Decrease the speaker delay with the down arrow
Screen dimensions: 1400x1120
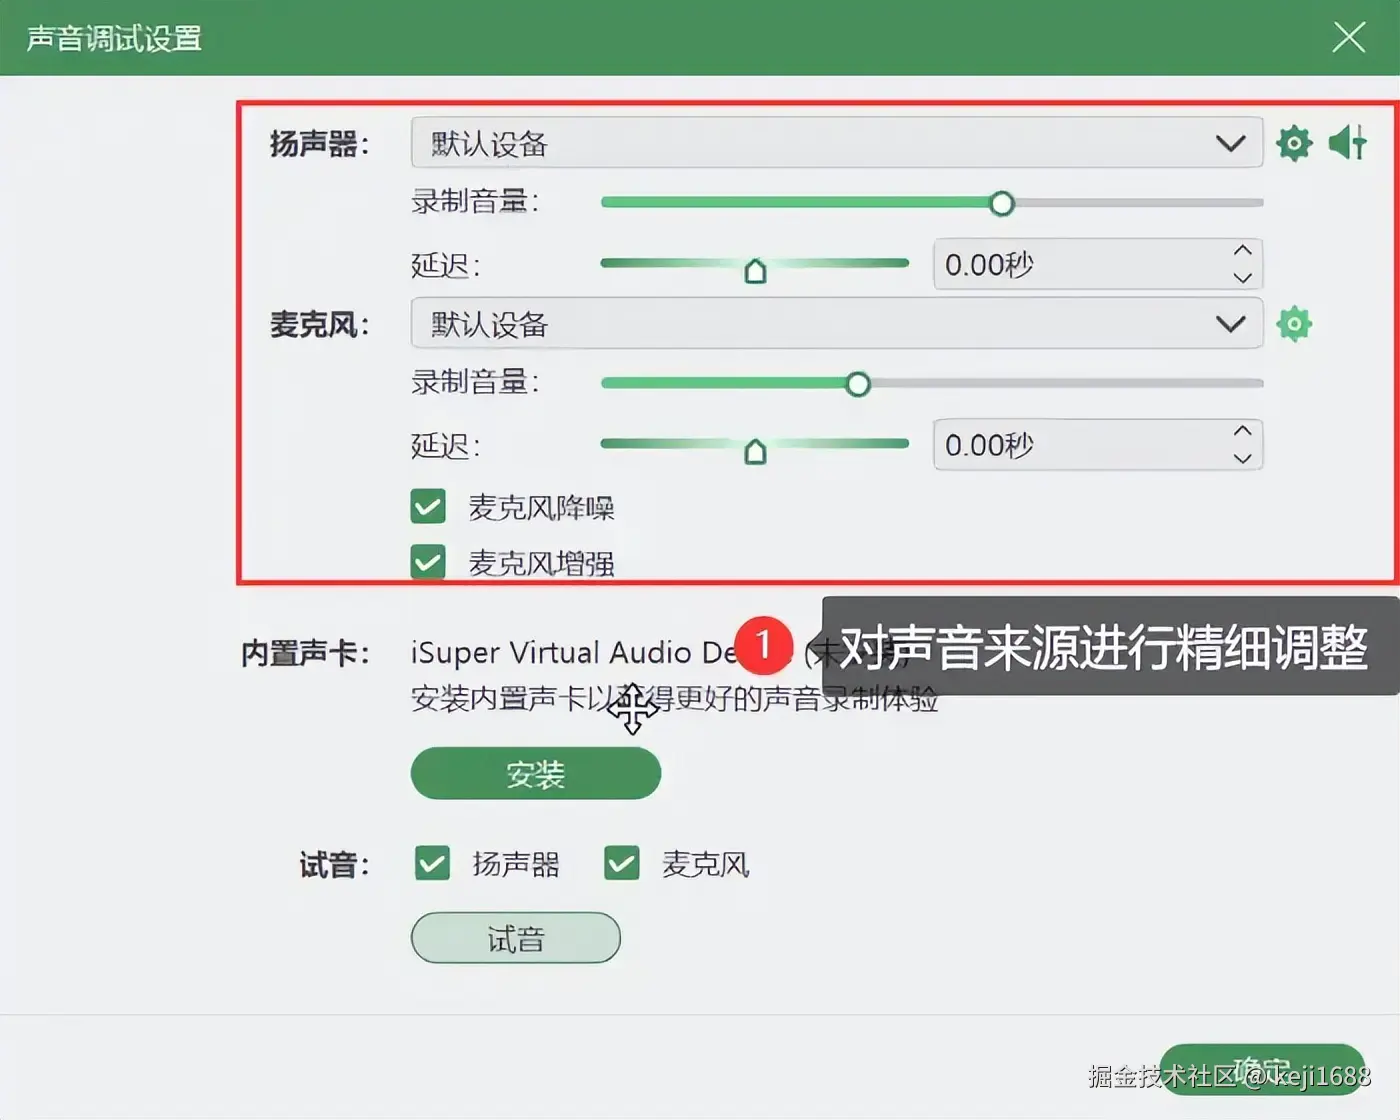(1242, 278)
